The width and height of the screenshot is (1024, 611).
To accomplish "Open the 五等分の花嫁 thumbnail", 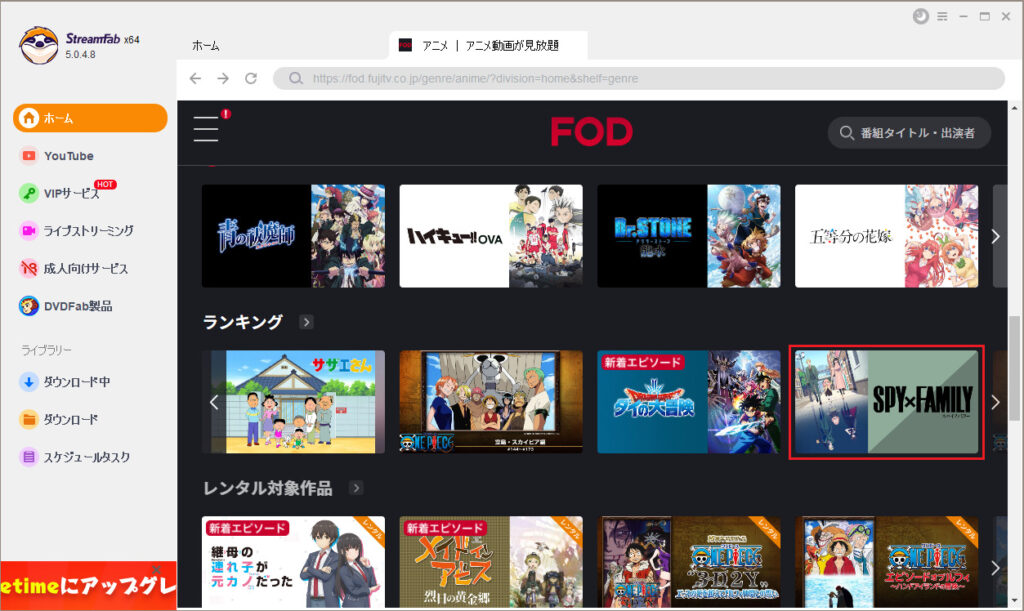I will click(886, 236).
